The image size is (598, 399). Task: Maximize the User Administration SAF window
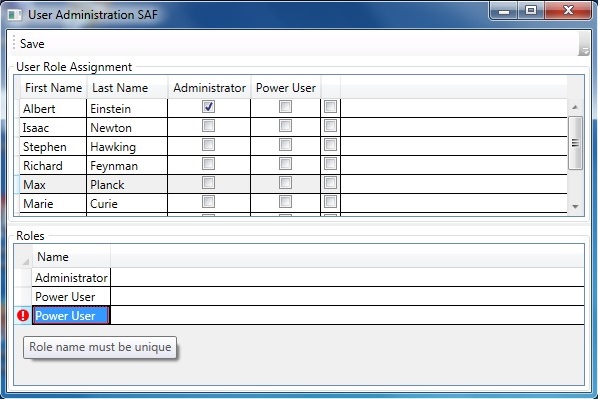tap(531, 11)
